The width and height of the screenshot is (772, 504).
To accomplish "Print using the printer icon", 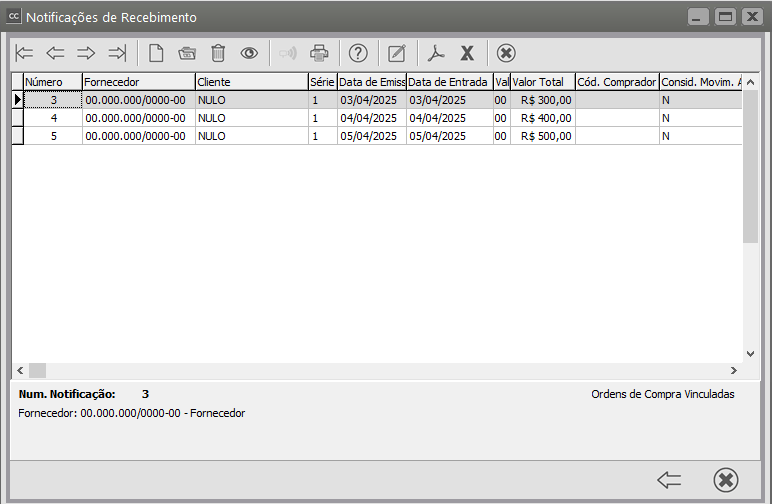I will [x=319, y=53].
